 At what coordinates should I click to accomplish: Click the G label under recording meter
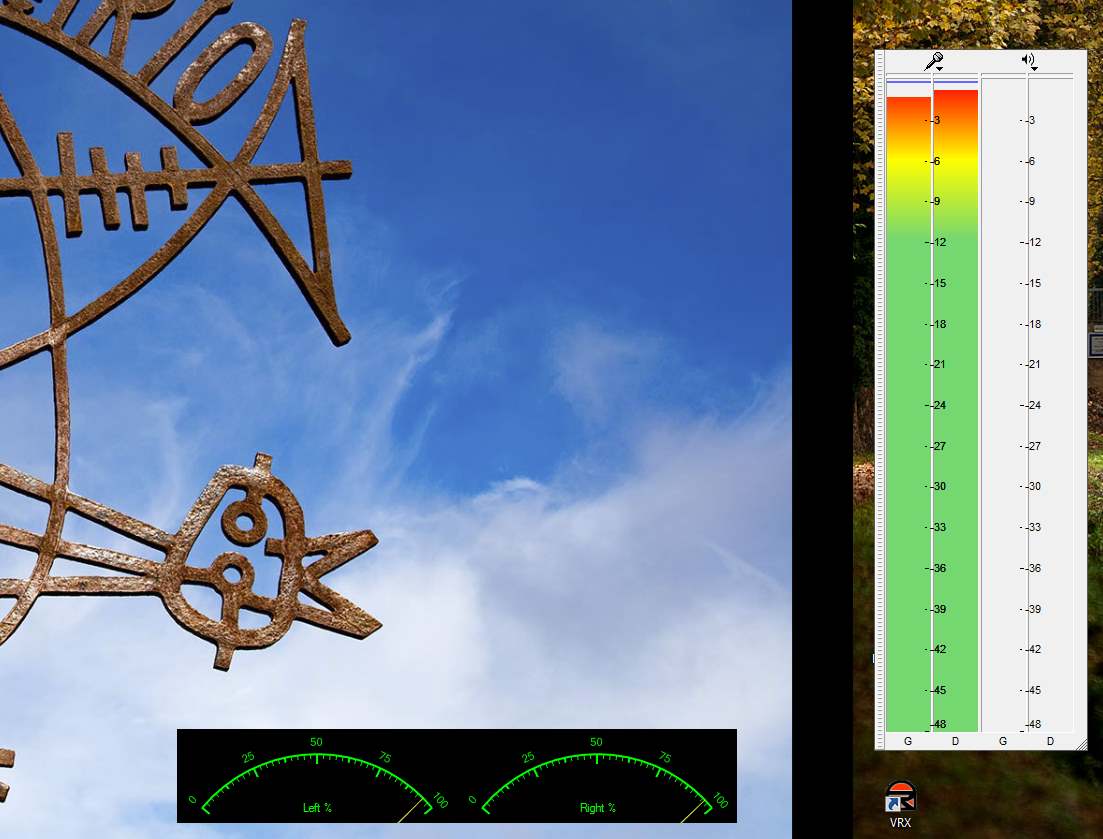point(908,741)
